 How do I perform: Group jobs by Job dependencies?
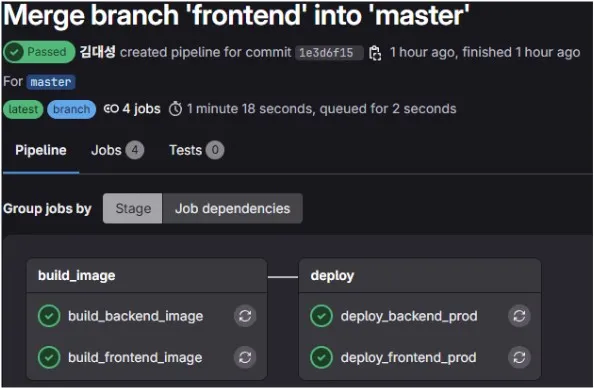click(x=232, y=208)
